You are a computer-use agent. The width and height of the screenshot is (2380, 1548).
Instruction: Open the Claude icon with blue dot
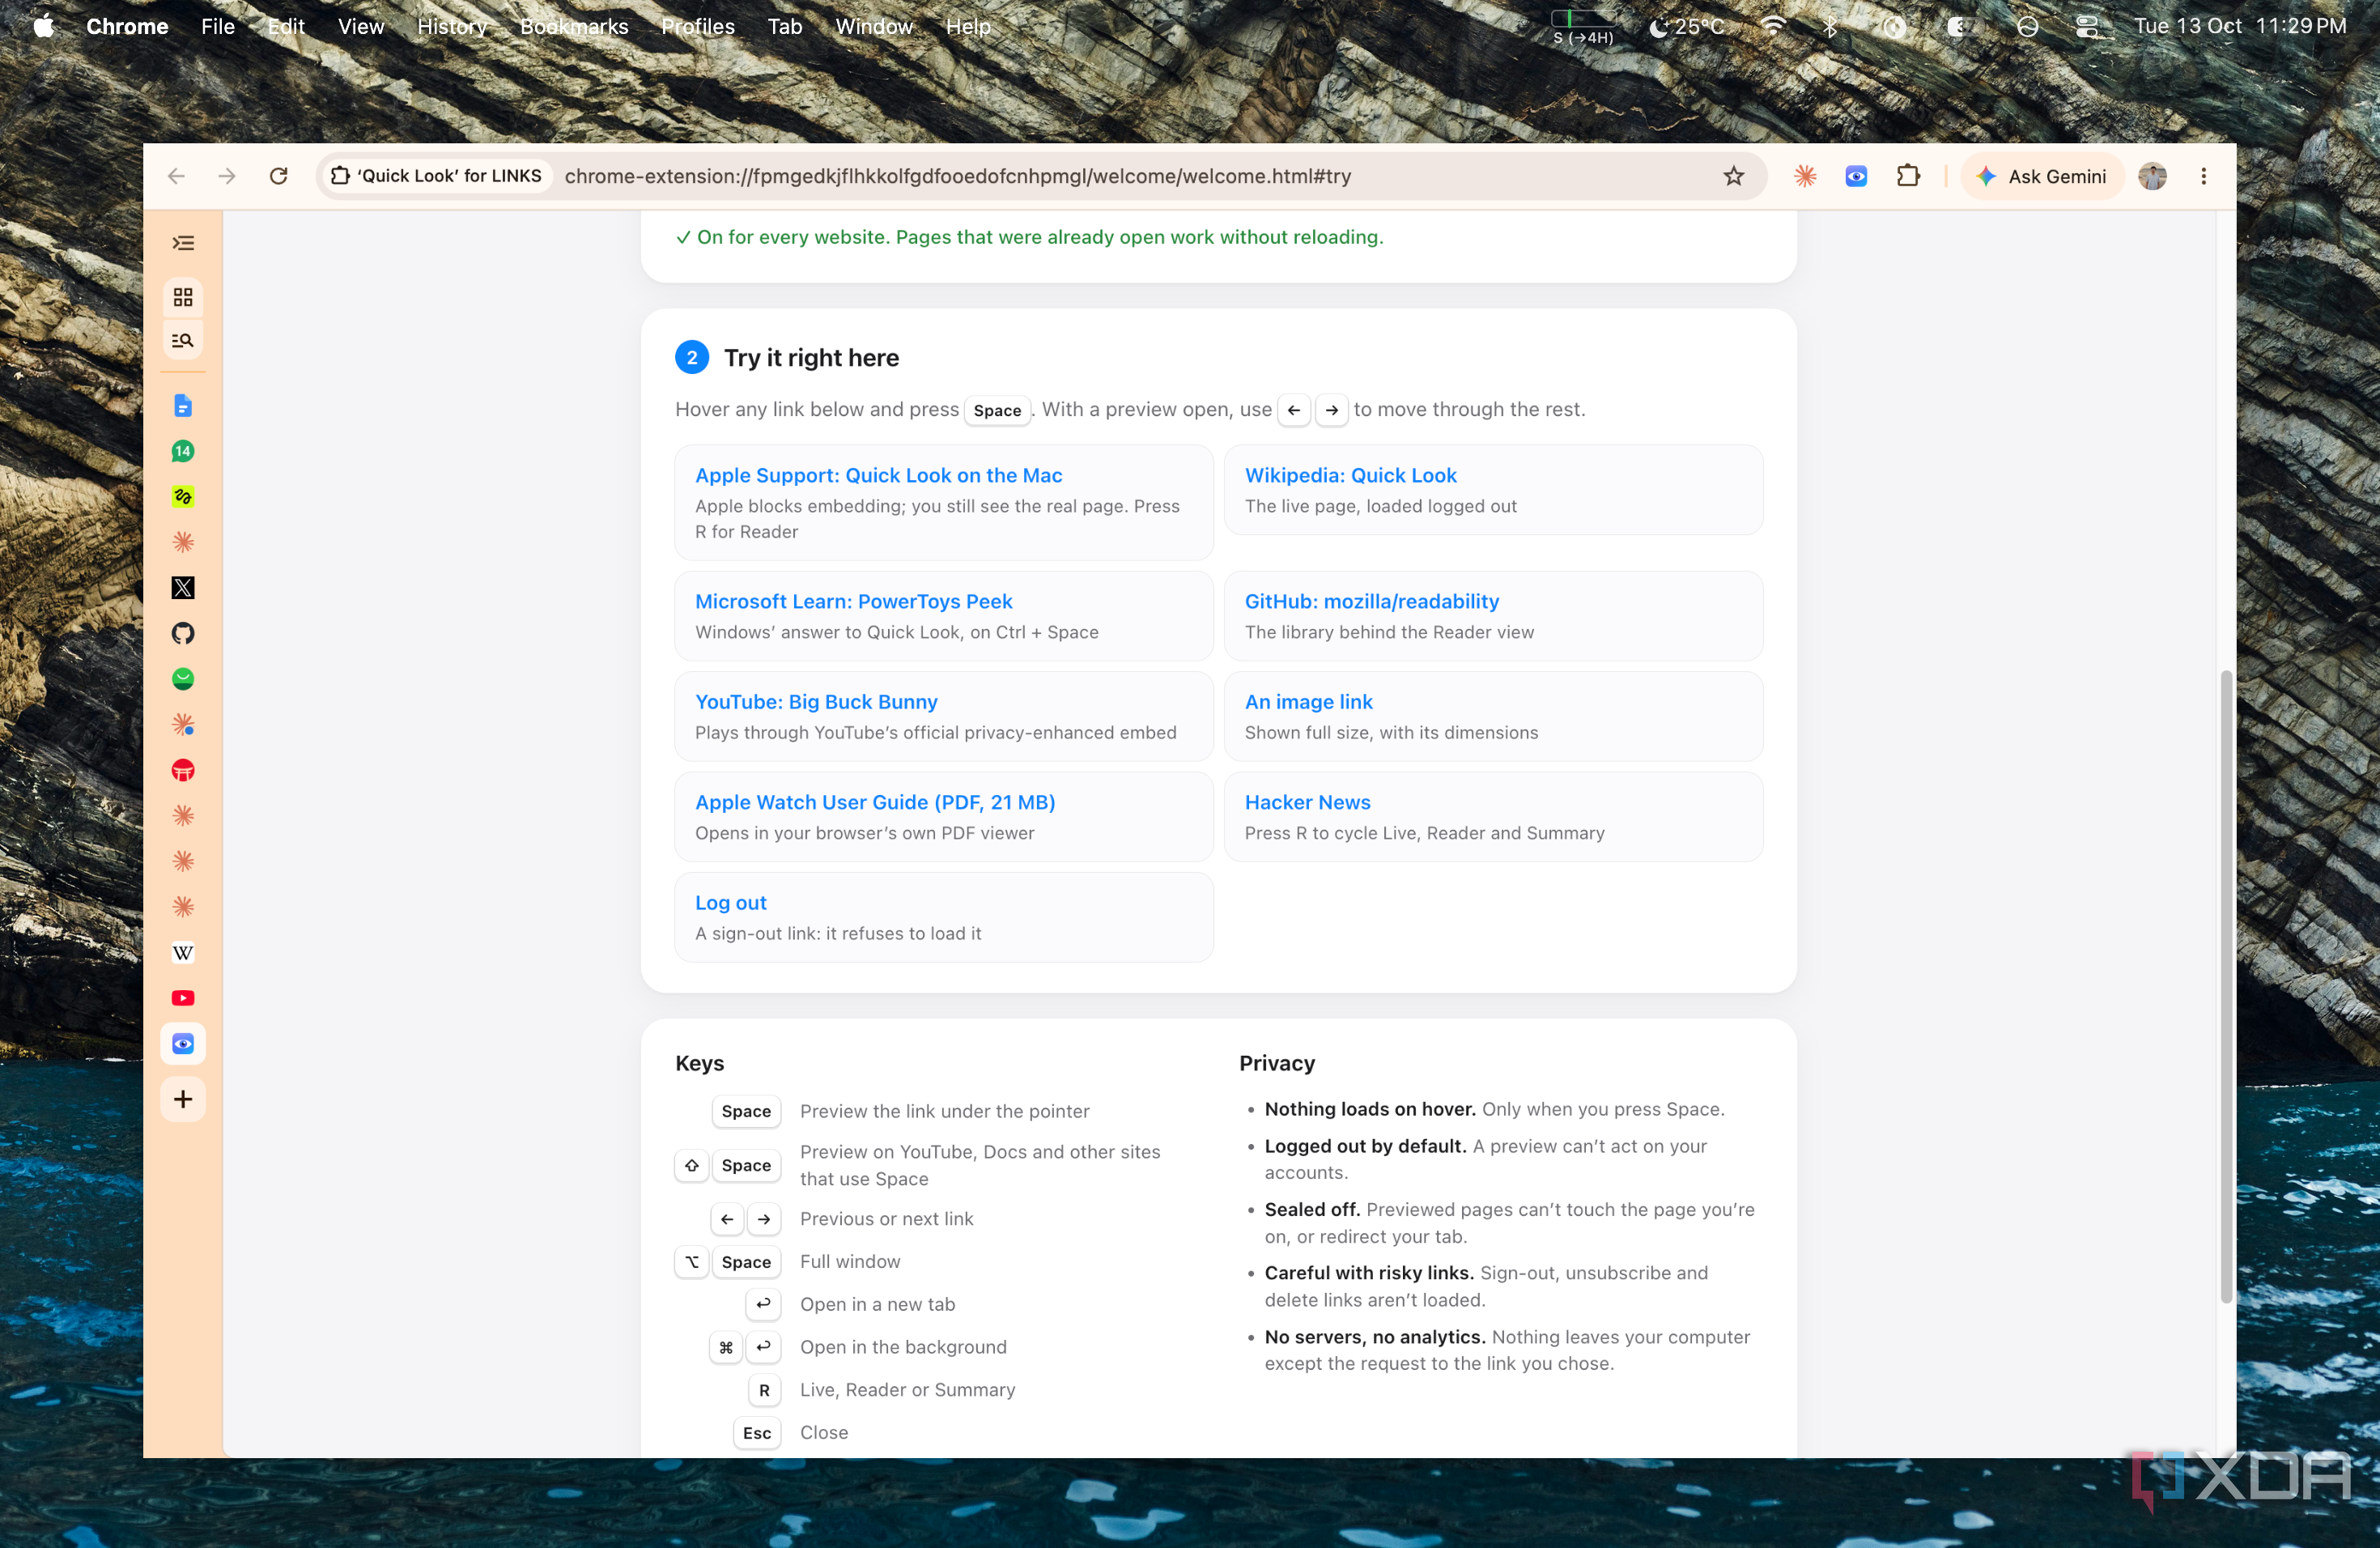[183, 724]
